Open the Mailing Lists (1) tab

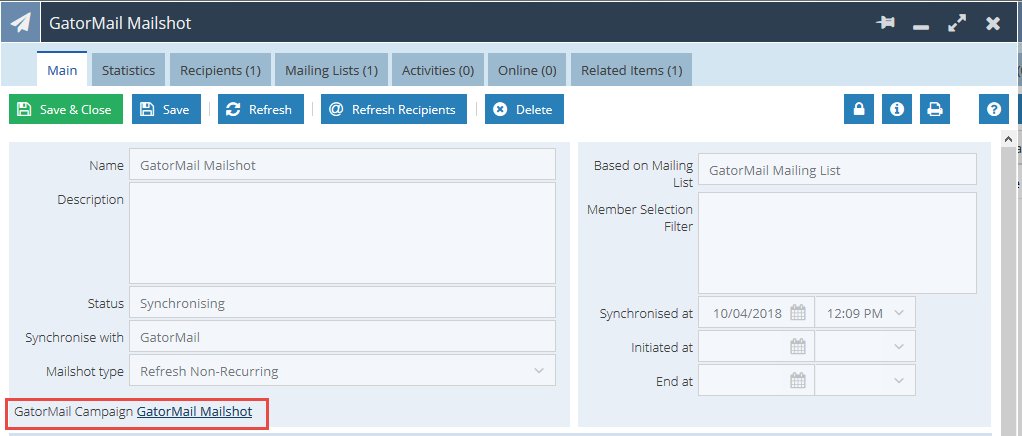pos(331,70)
